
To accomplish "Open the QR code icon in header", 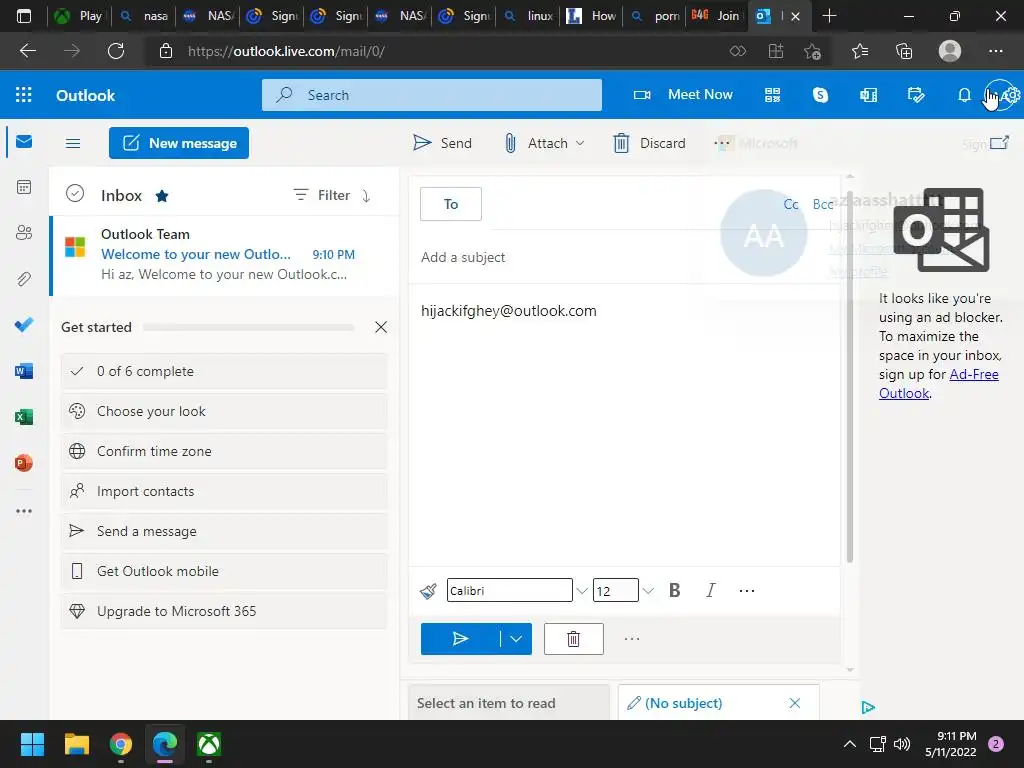I will click(x=773, y=95).
